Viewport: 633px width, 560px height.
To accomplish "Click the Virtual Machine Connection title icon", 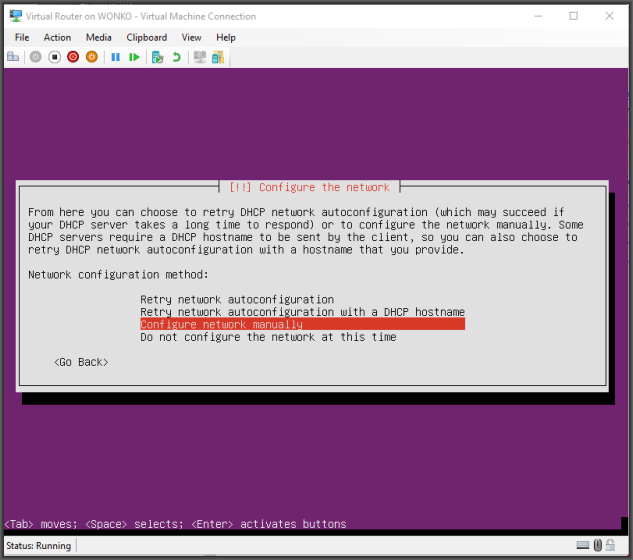I will 16,16.
